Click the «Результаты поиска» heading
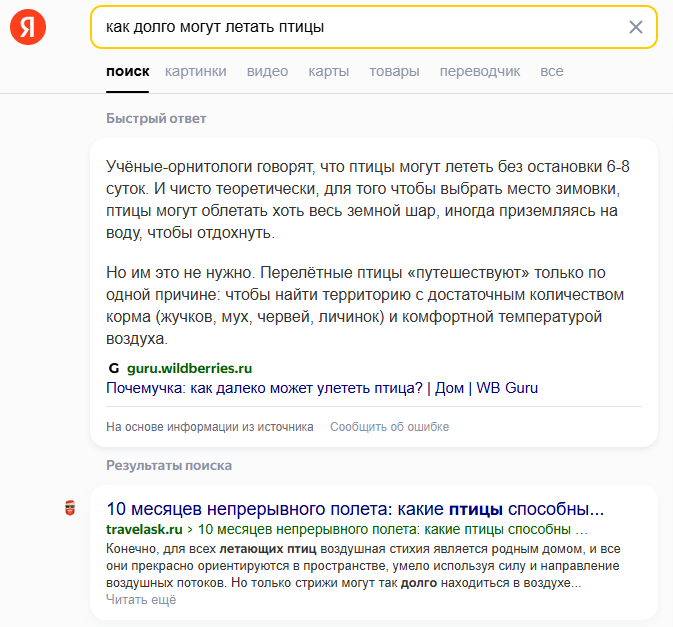This screenshot has height=627, width=673. coord(169,466)
